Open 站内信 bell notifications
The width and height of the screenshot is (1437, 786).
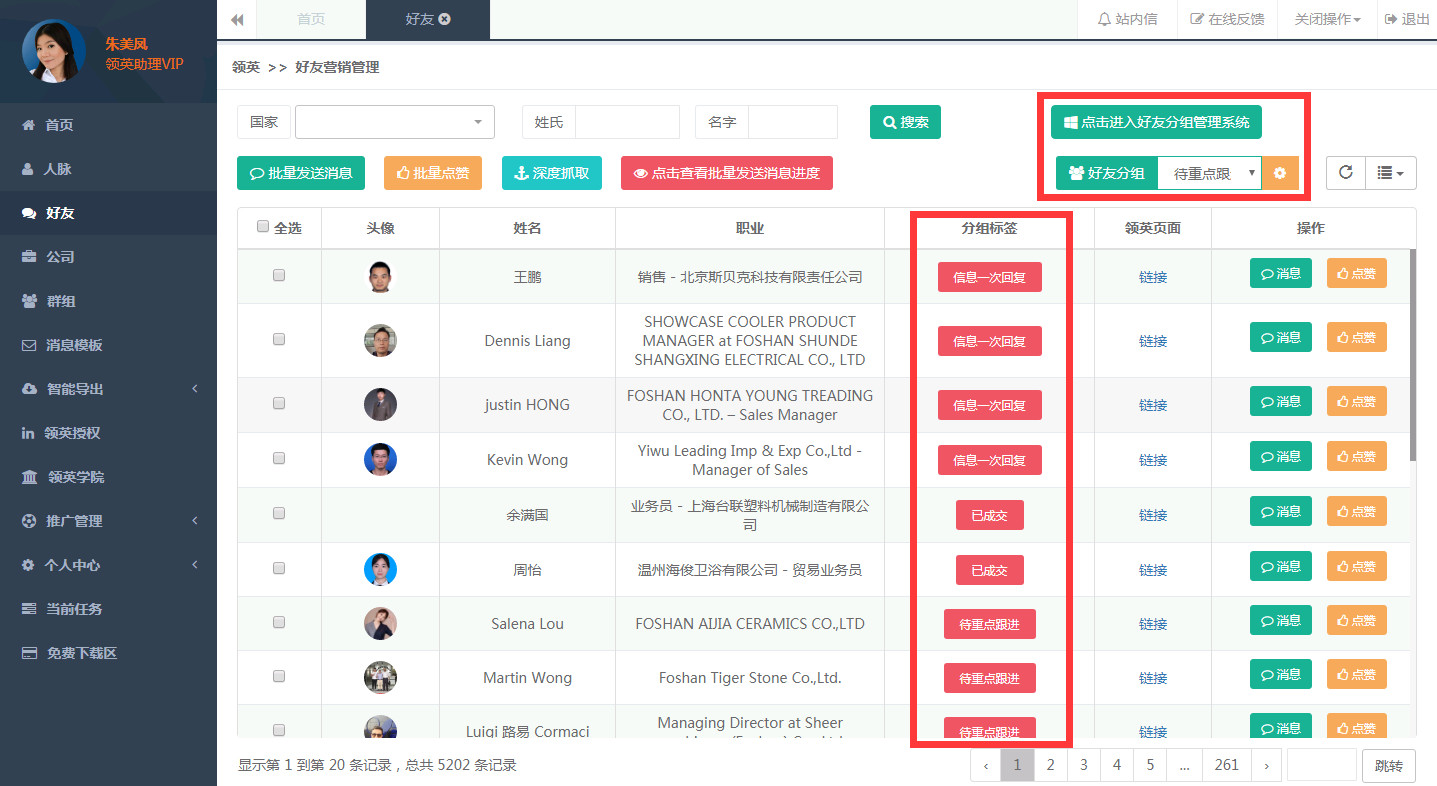pyautogui.click(x=1127, y=19)
